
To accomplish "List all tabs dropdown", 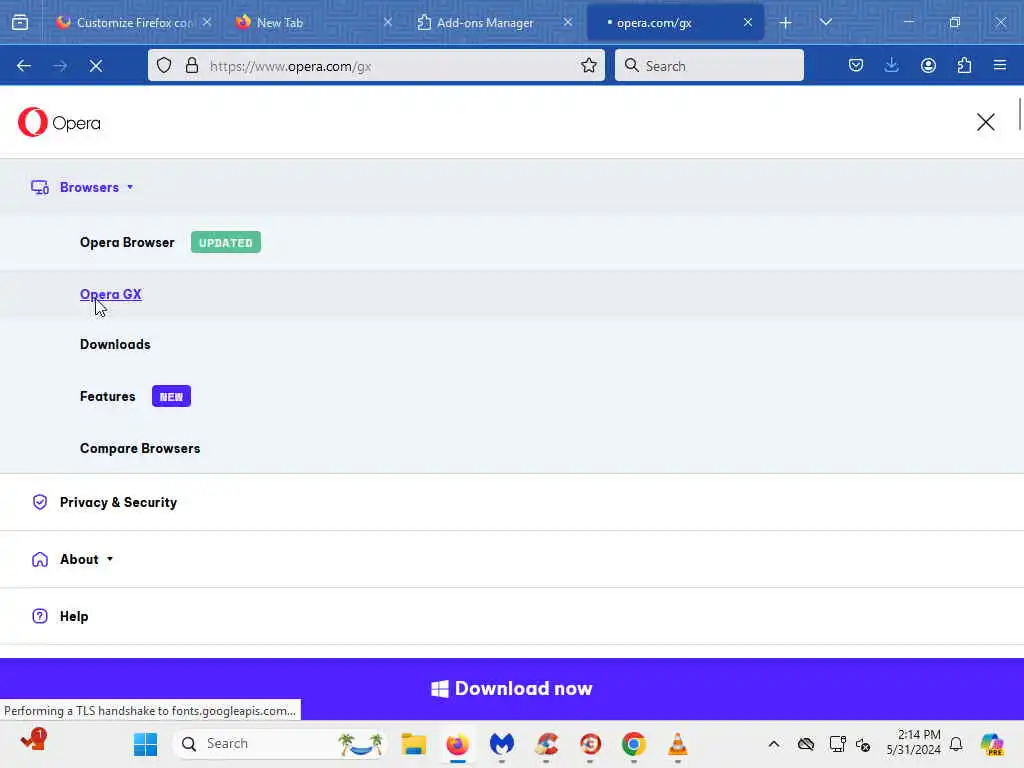I will (x=825, y=22).
